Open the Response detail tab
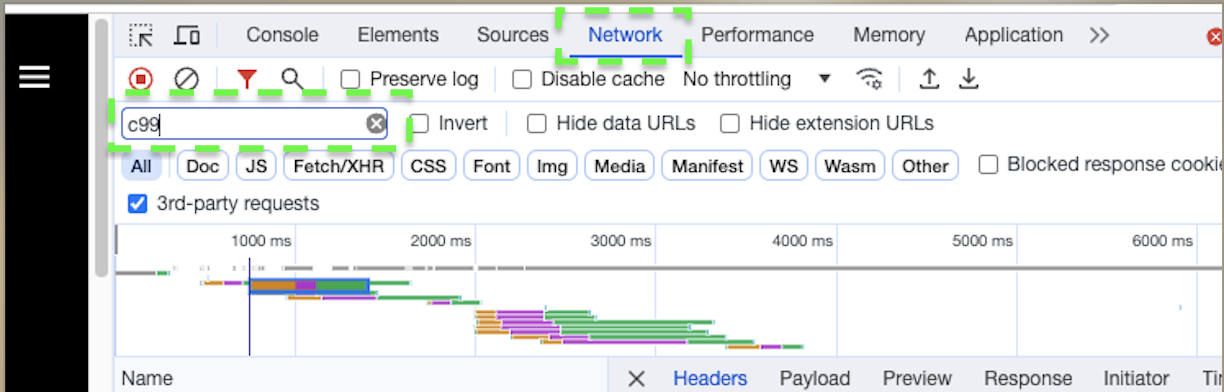This screenshot has height=392, width=1224. coord(1028,379)
